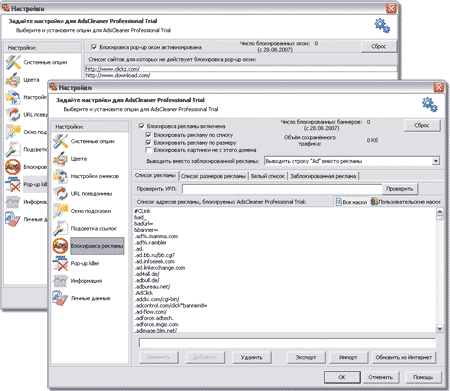Click the Окно подсказки icon in front window
450x391 pixels.
point(60,211)
